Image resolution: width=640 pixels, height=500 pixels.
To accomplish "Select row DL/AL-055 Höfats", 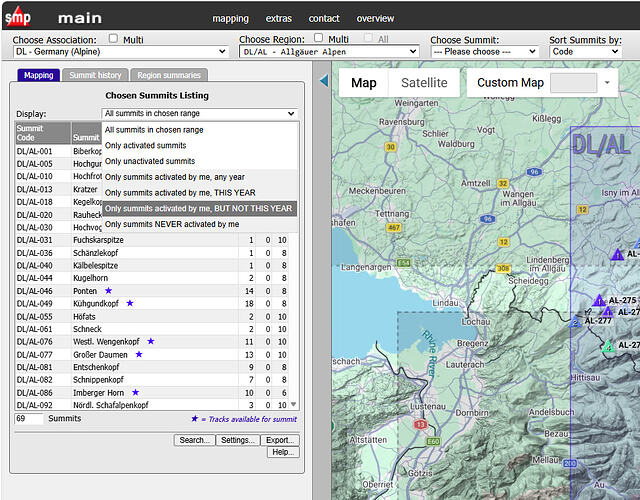I will (x=152, y=316).
